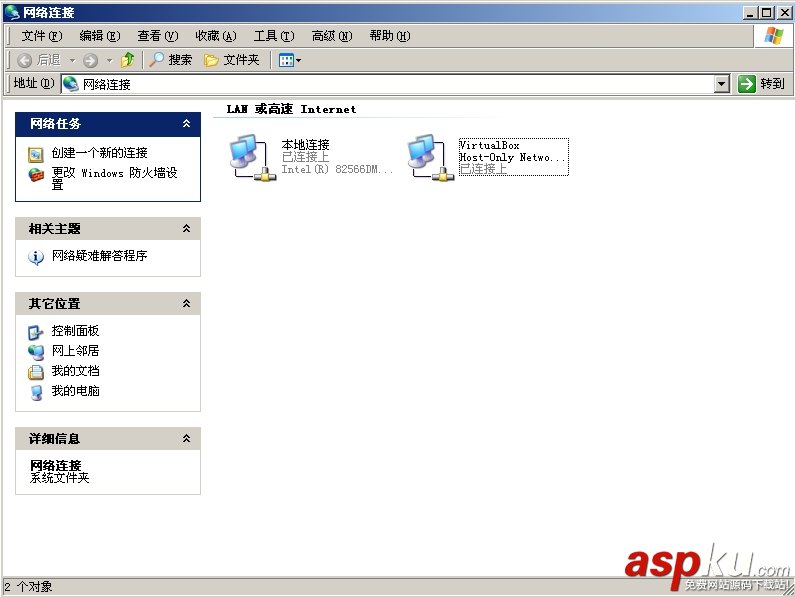The width and height of the screenshot is (795, 597).
Task: Click the firewall brick wall icon
Action: [x=35, y=174]
